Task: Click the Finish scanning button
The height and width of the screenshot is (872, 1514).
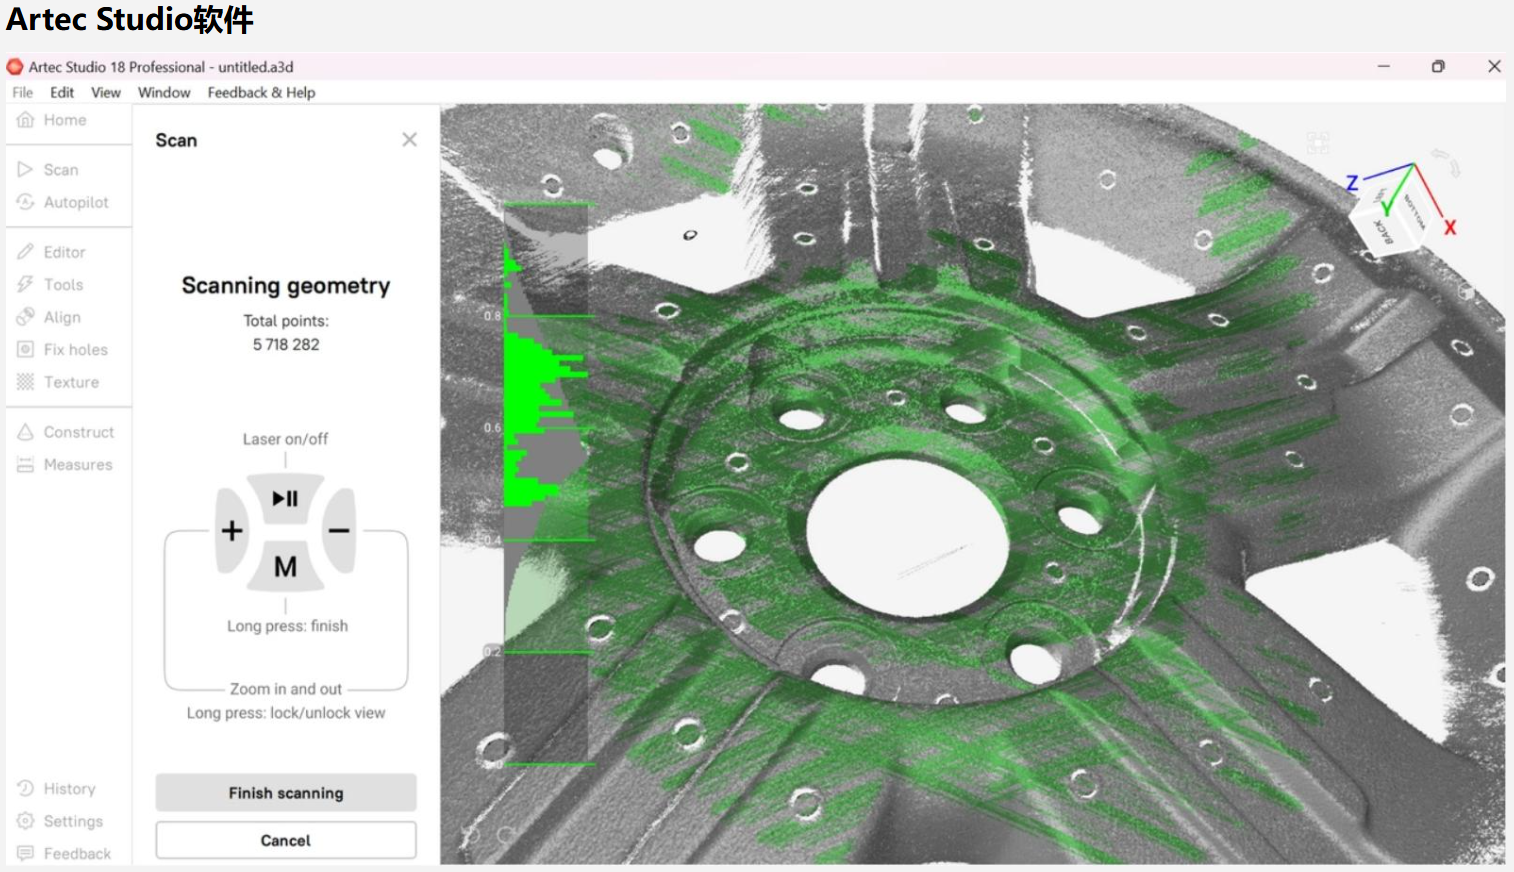Action: click(286, 793)
